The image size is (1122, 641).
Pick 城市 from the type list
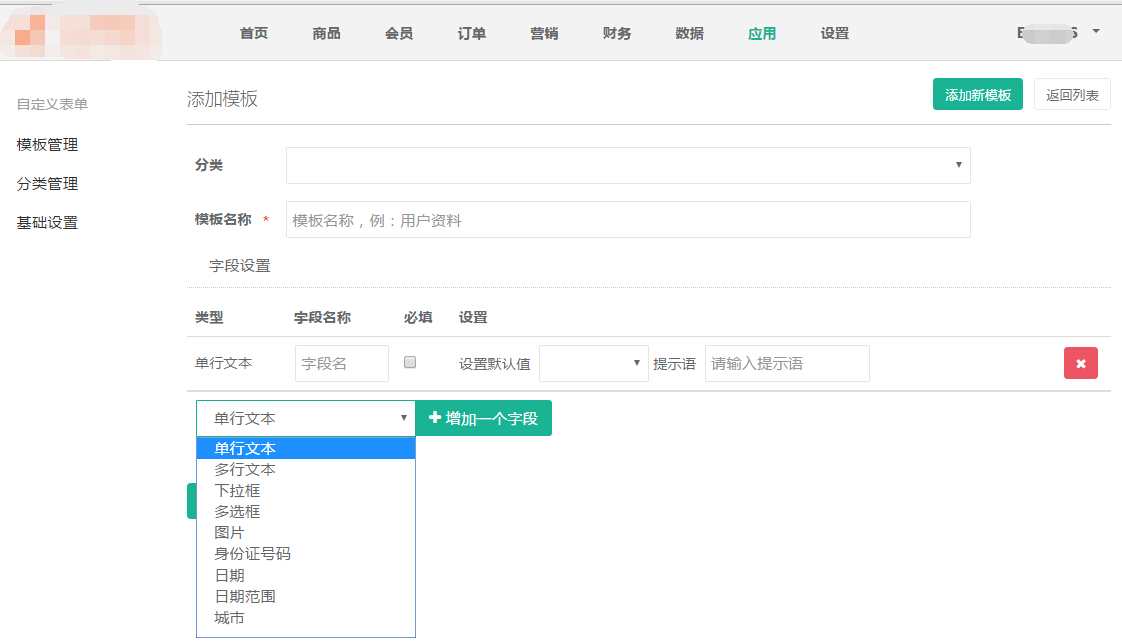click(x=230, y=618)
